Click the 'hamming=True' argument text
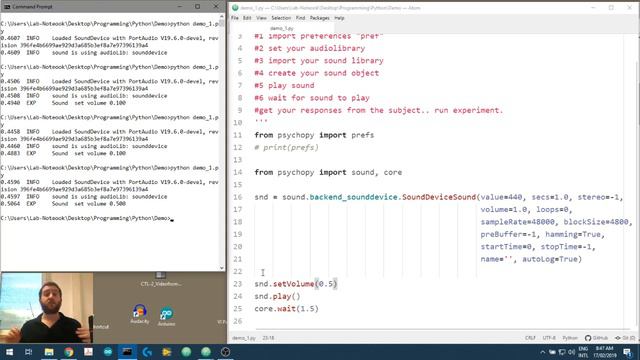This screenshot has width=640, height=360. (573, 234)
